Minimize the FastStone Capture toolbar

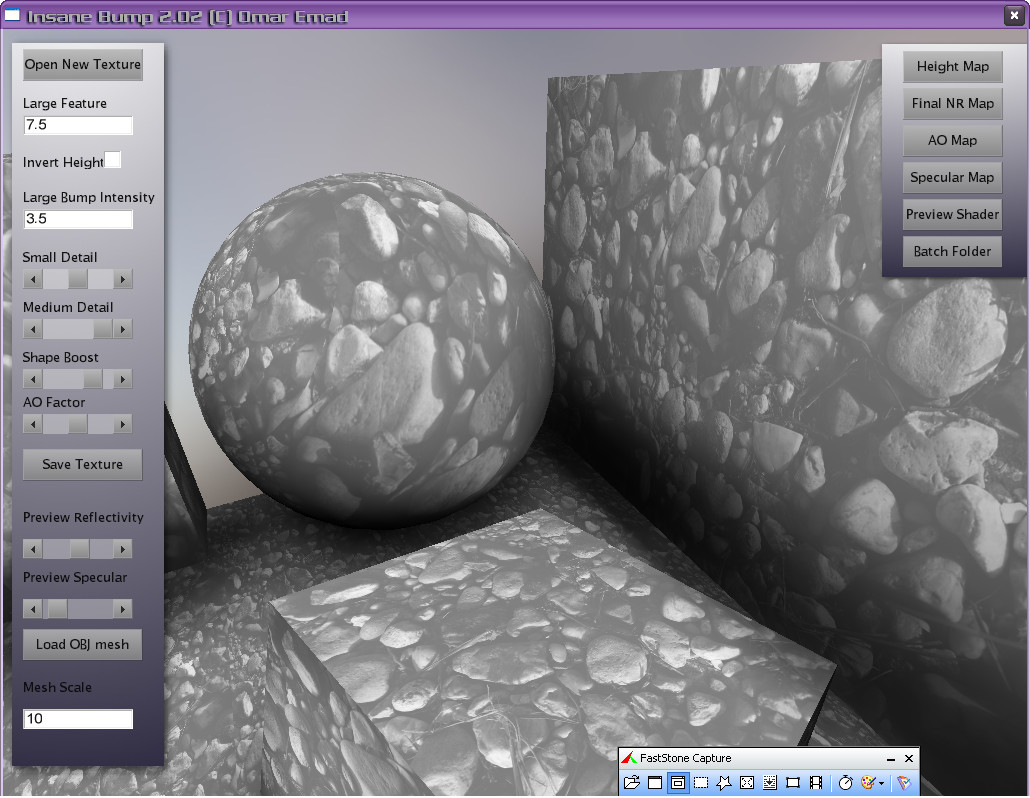[891, 759]
